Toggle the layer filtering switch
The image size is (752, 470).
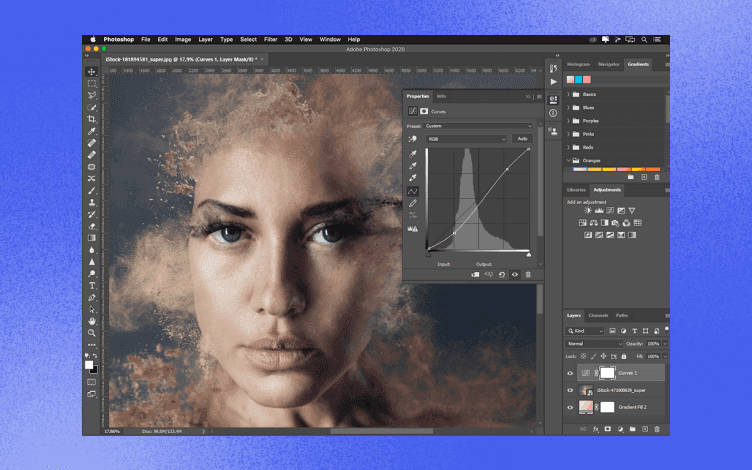[667, 330]
